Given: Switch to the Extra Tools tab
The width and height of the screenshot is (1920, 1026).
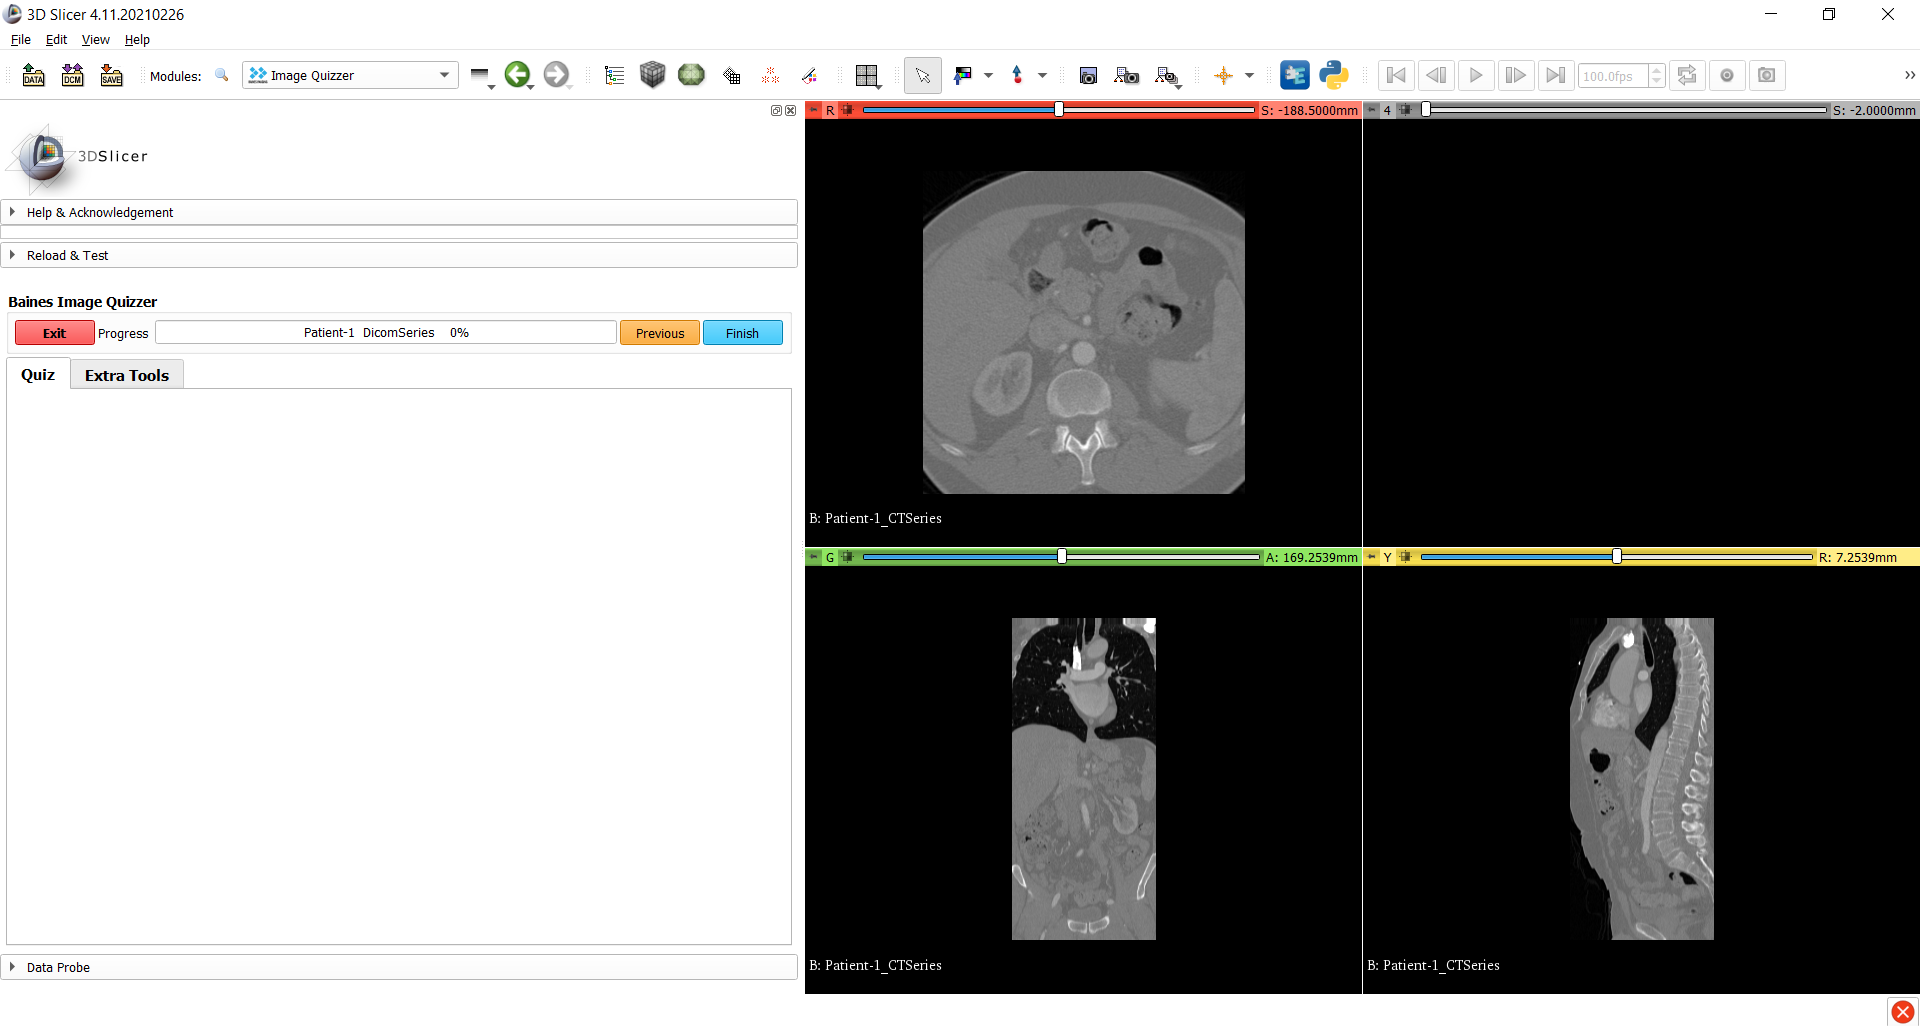Looking at the screenshot, I should 126,374.
